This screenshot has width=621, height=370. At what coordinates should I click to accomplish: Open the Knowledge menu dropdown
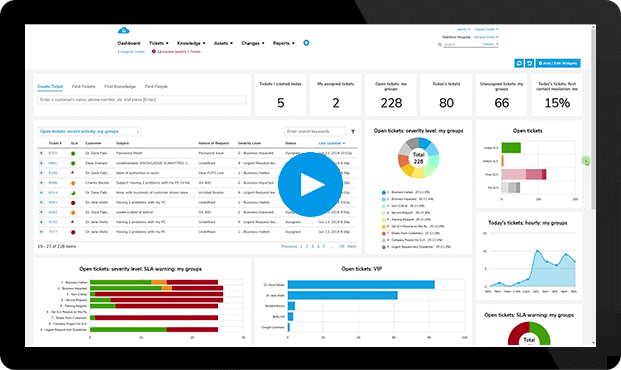[x=191, y=43]
